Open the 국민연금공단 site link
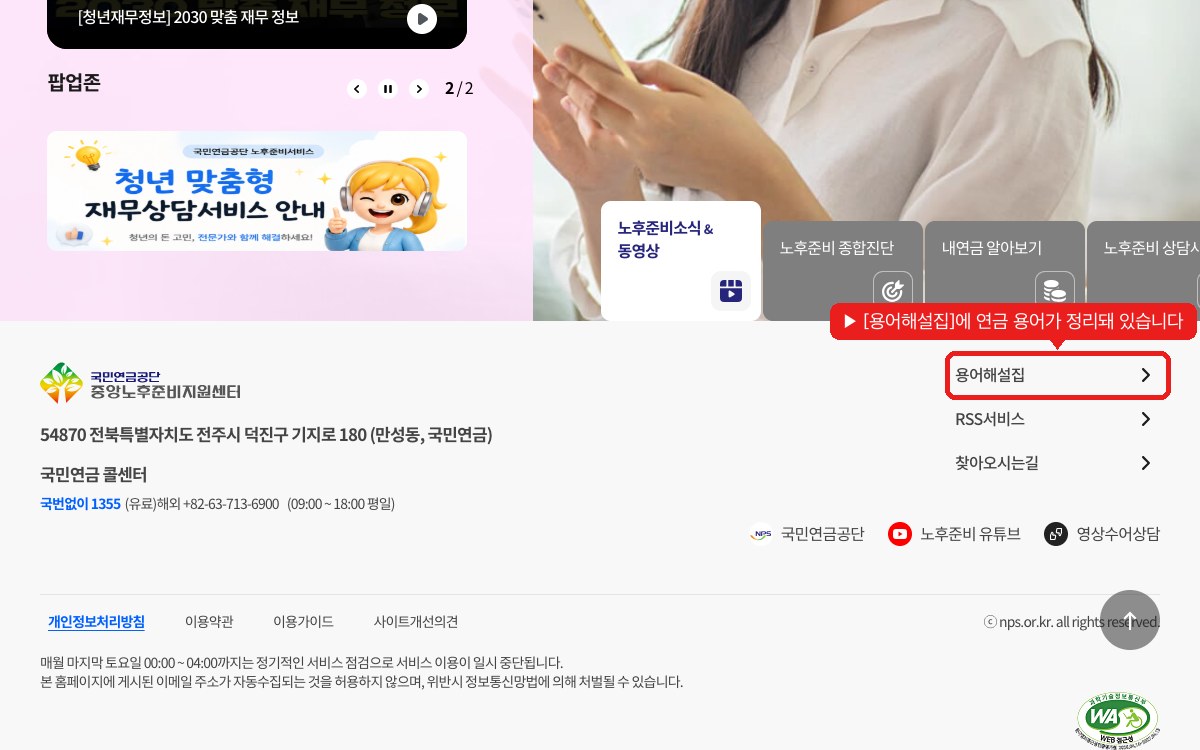 [807, 534]
